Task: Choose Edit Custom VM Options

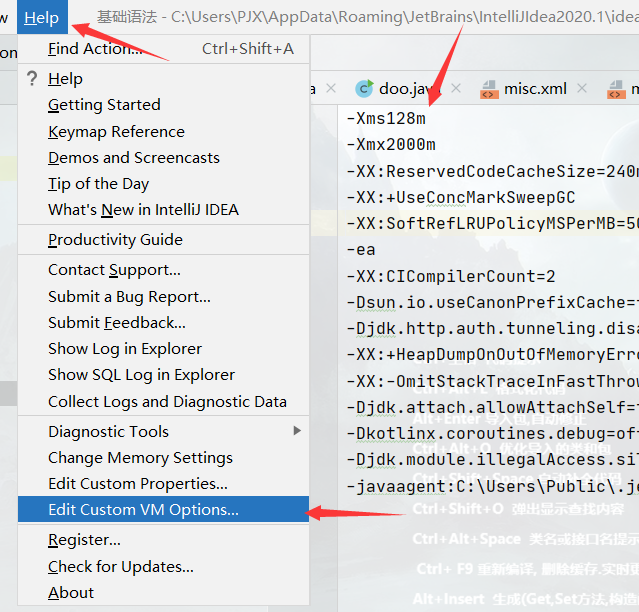Action: 163,509
